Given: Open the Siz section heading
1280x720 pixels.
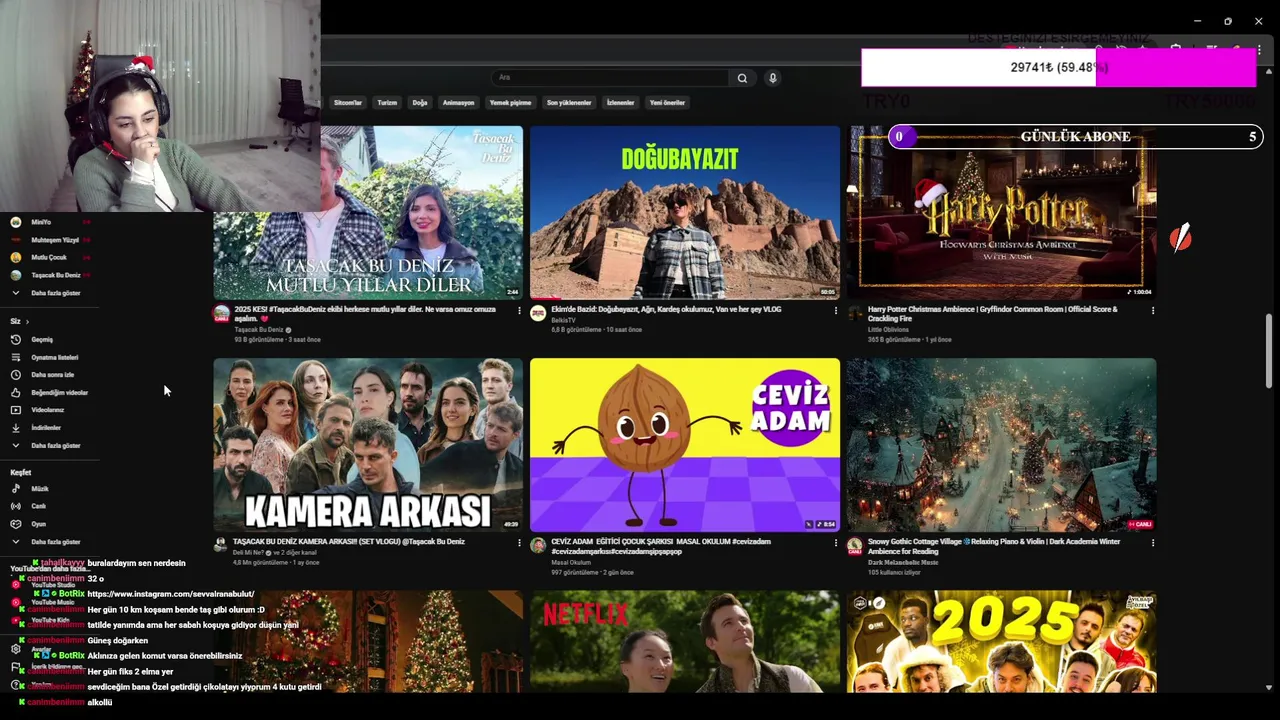Looking at the screenshot, I should (x=19, y=321).
